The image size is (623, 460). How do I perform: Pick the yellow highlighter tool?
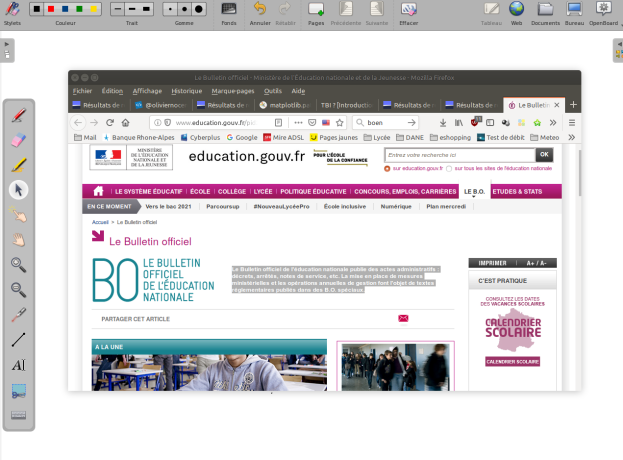click(x=18, y=165)
